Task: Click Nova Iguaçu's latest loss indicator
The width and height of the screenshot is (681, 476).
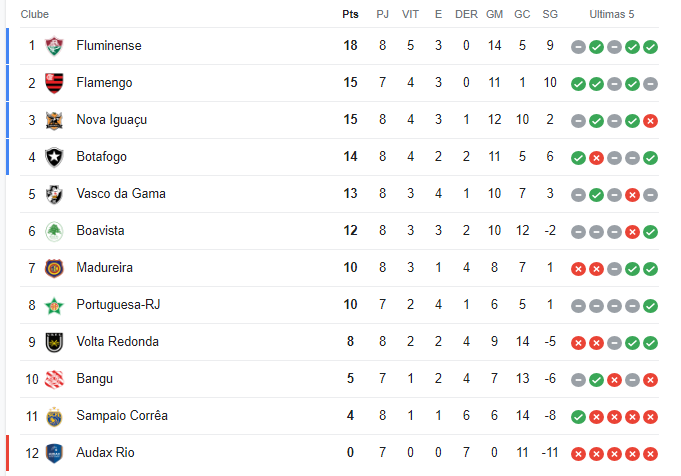Action: (x=650, y=121)
